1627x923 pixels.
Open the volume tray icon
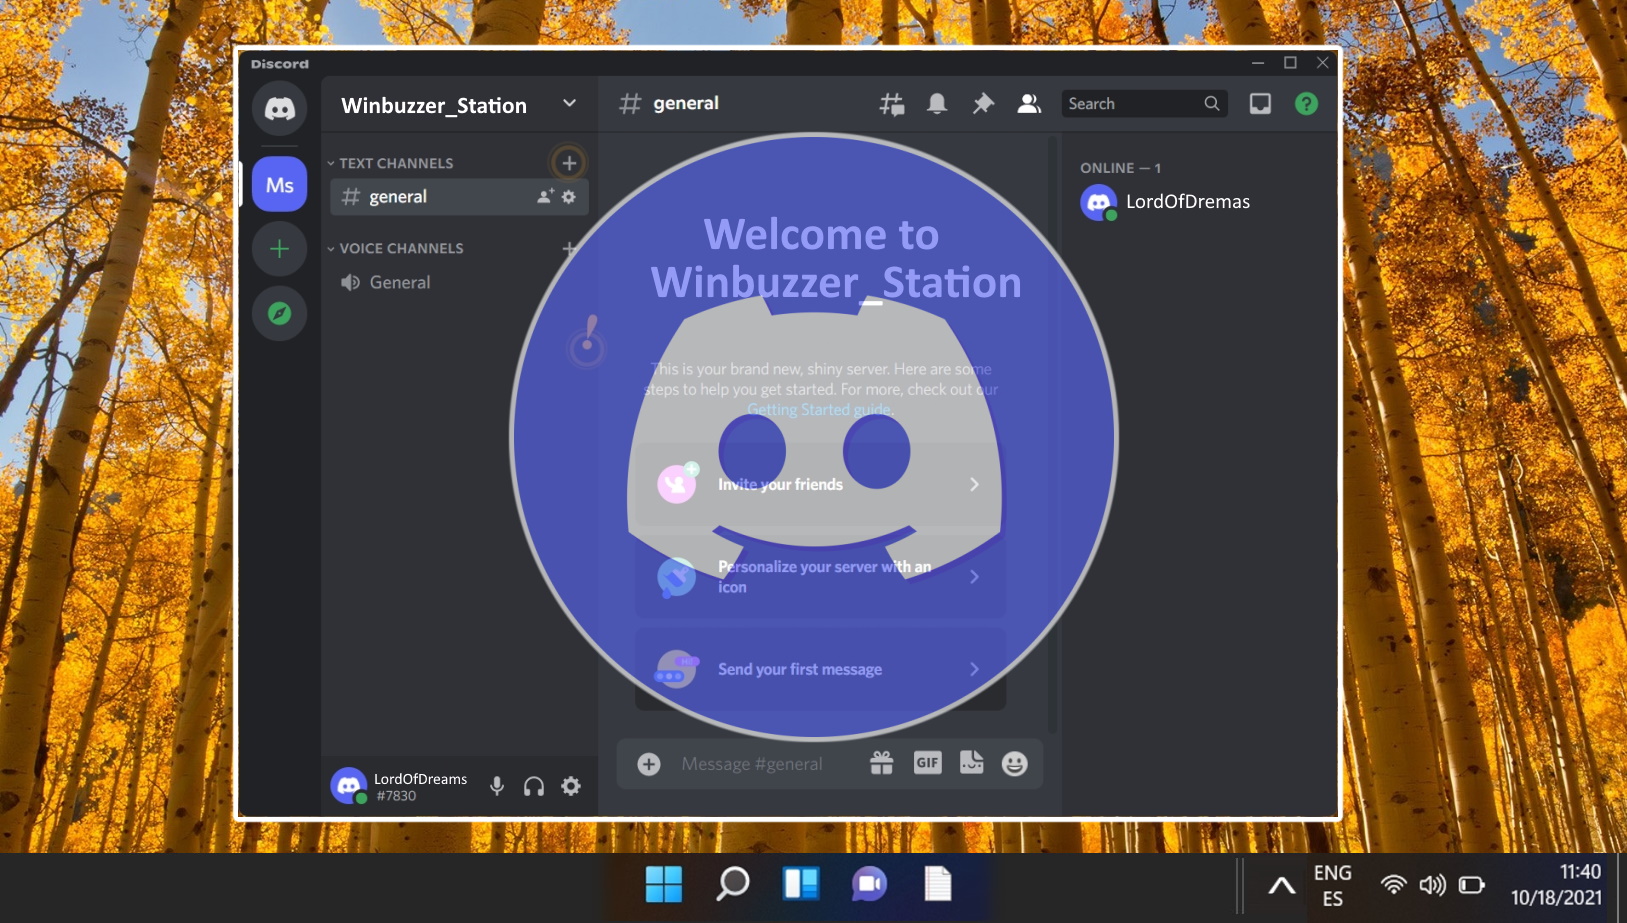[1432, 885]
